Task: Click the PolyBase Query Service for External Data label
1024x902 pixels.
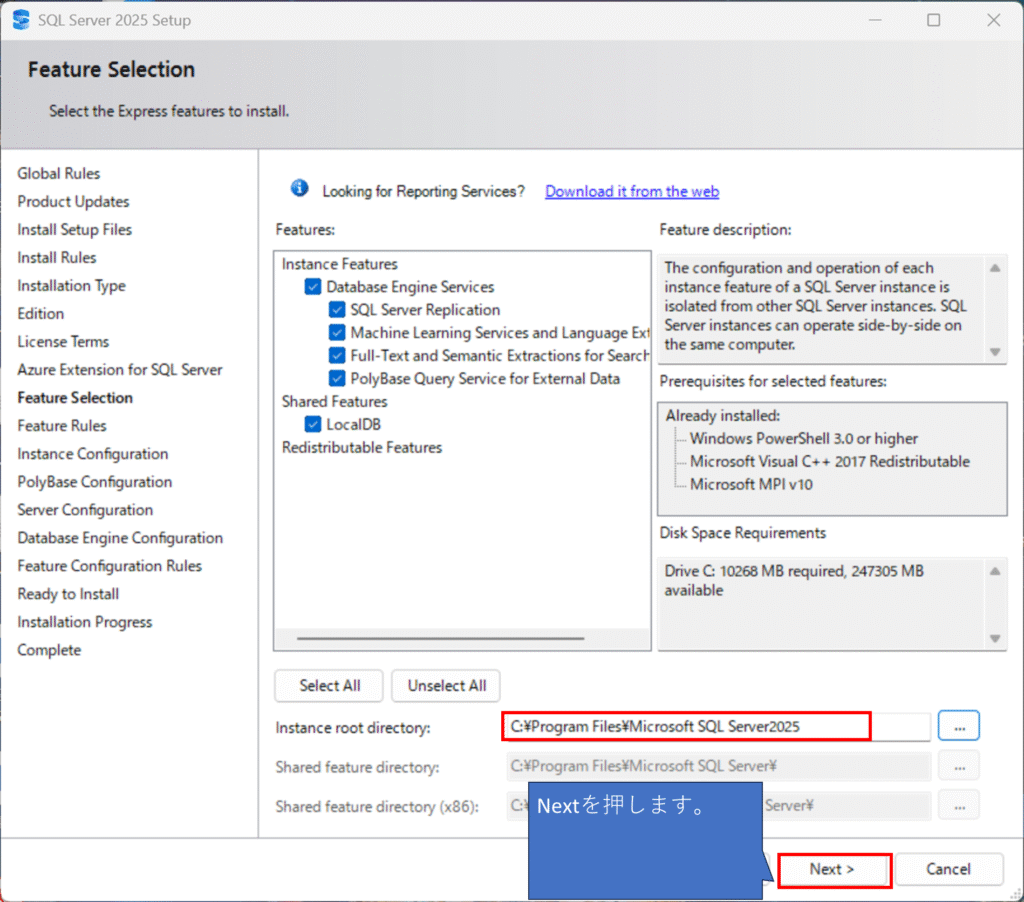Action: click(485, 379)
